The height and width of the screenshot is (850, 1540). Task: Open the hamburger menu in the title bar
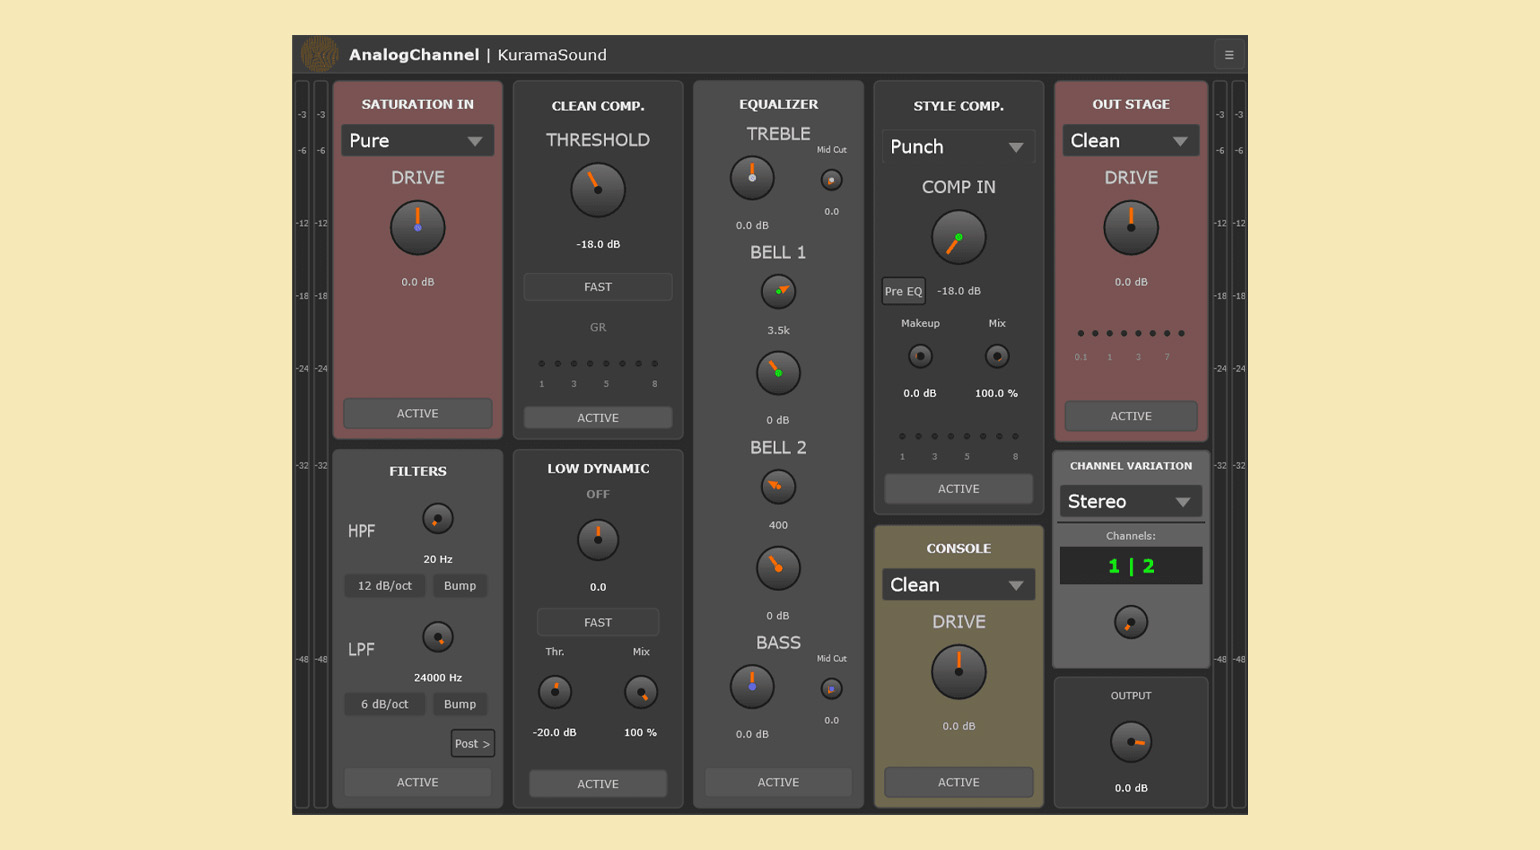pyautogui.click(x=1229, y=55)
